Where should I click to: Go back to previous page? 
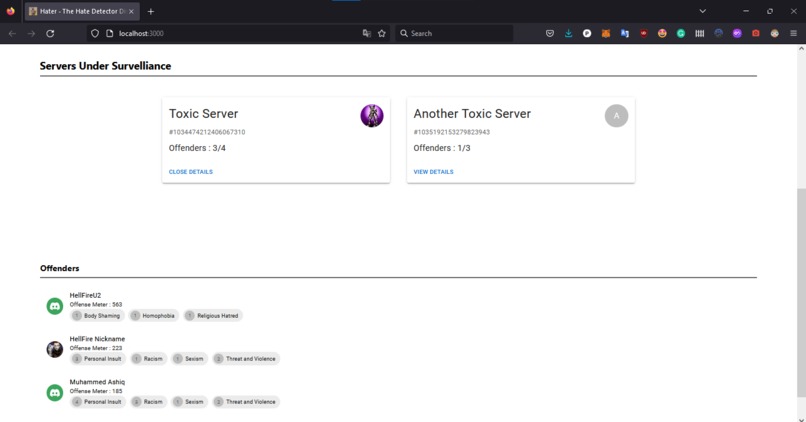coord(12,33)
